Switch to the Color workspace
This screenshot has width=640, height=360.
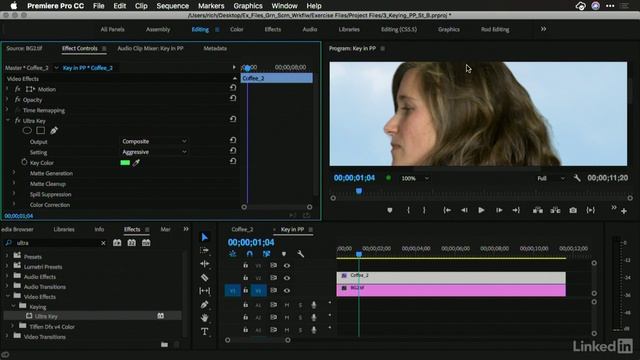click(236, 29)
